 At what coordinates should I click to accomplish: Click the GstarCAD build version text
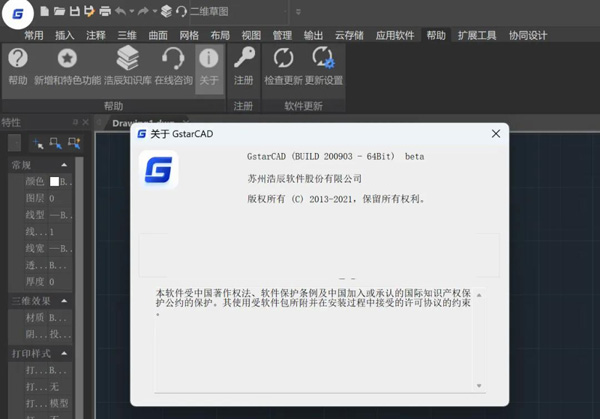(x=335, y=157)
